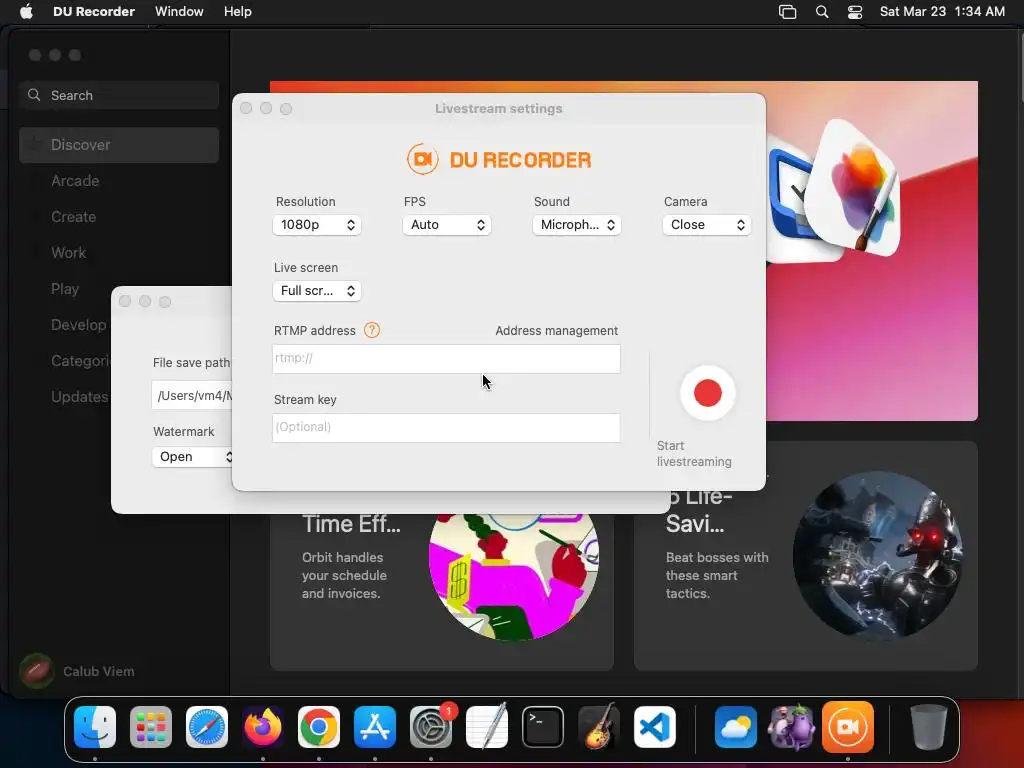Open the Help menu

(237, 11)
